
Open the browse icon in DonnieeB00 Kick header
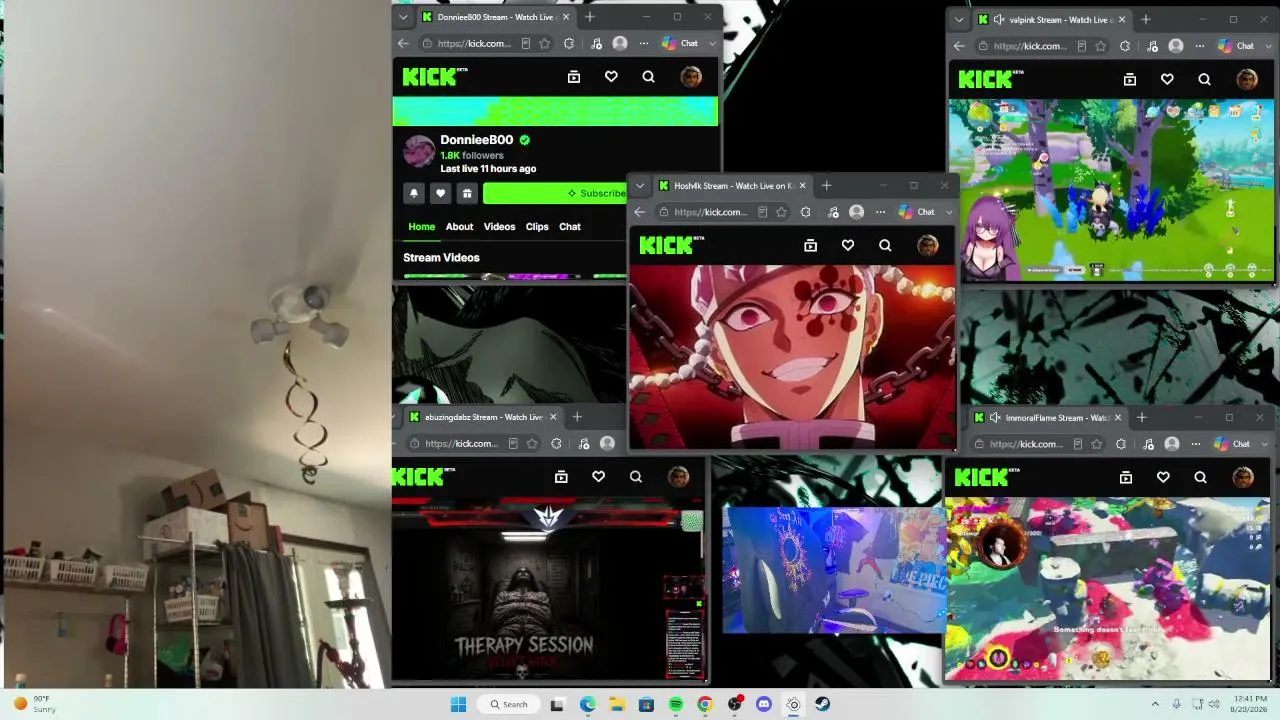(x=574, y=77)
